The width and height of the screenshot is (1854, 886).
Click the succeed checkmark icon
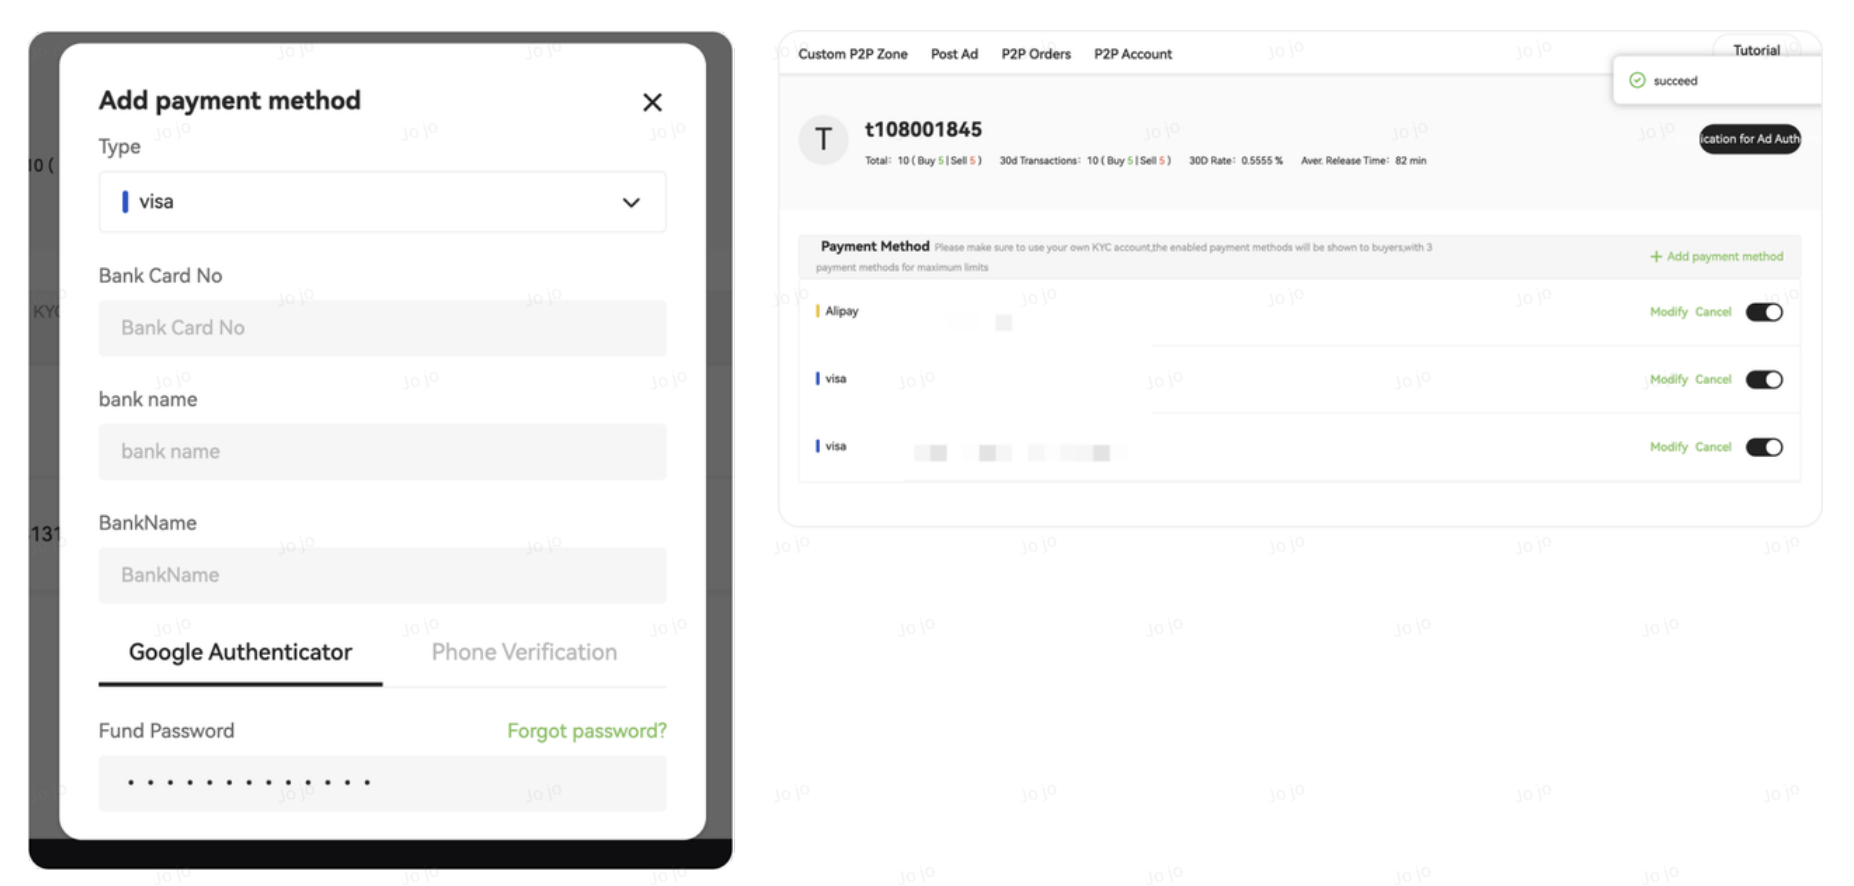tap(1637, 81)
